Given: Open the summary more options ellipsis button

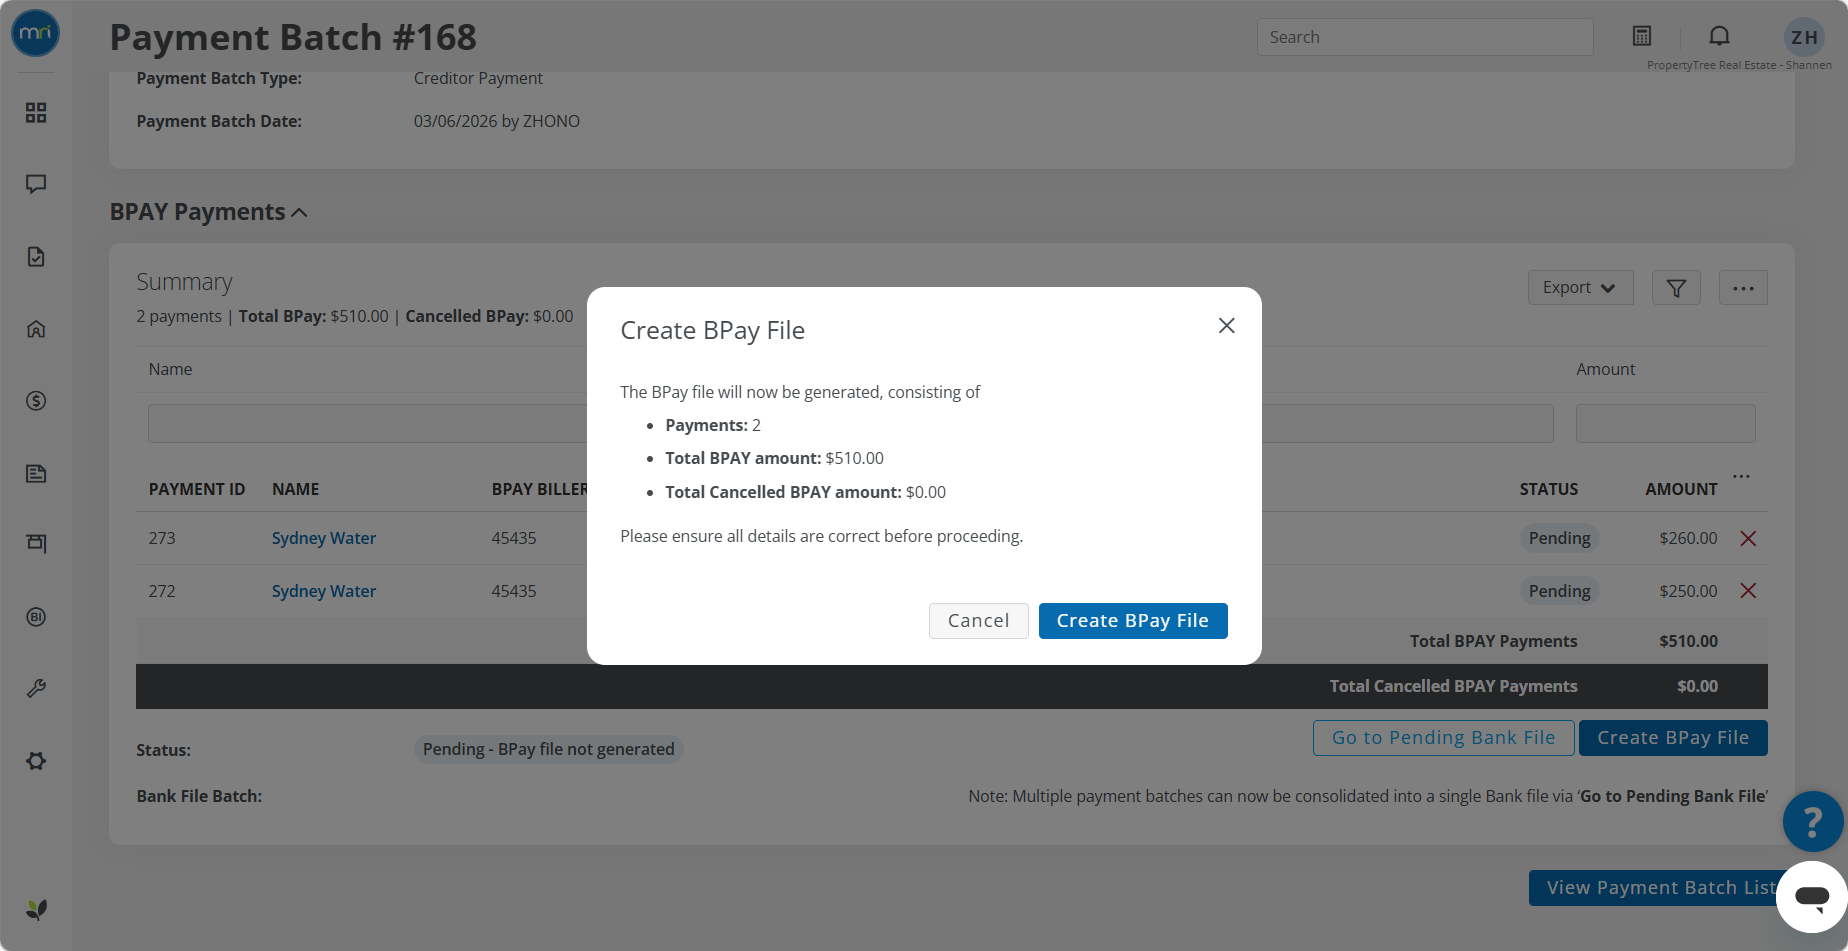Looking at the screenshot, I should 1743,288.
